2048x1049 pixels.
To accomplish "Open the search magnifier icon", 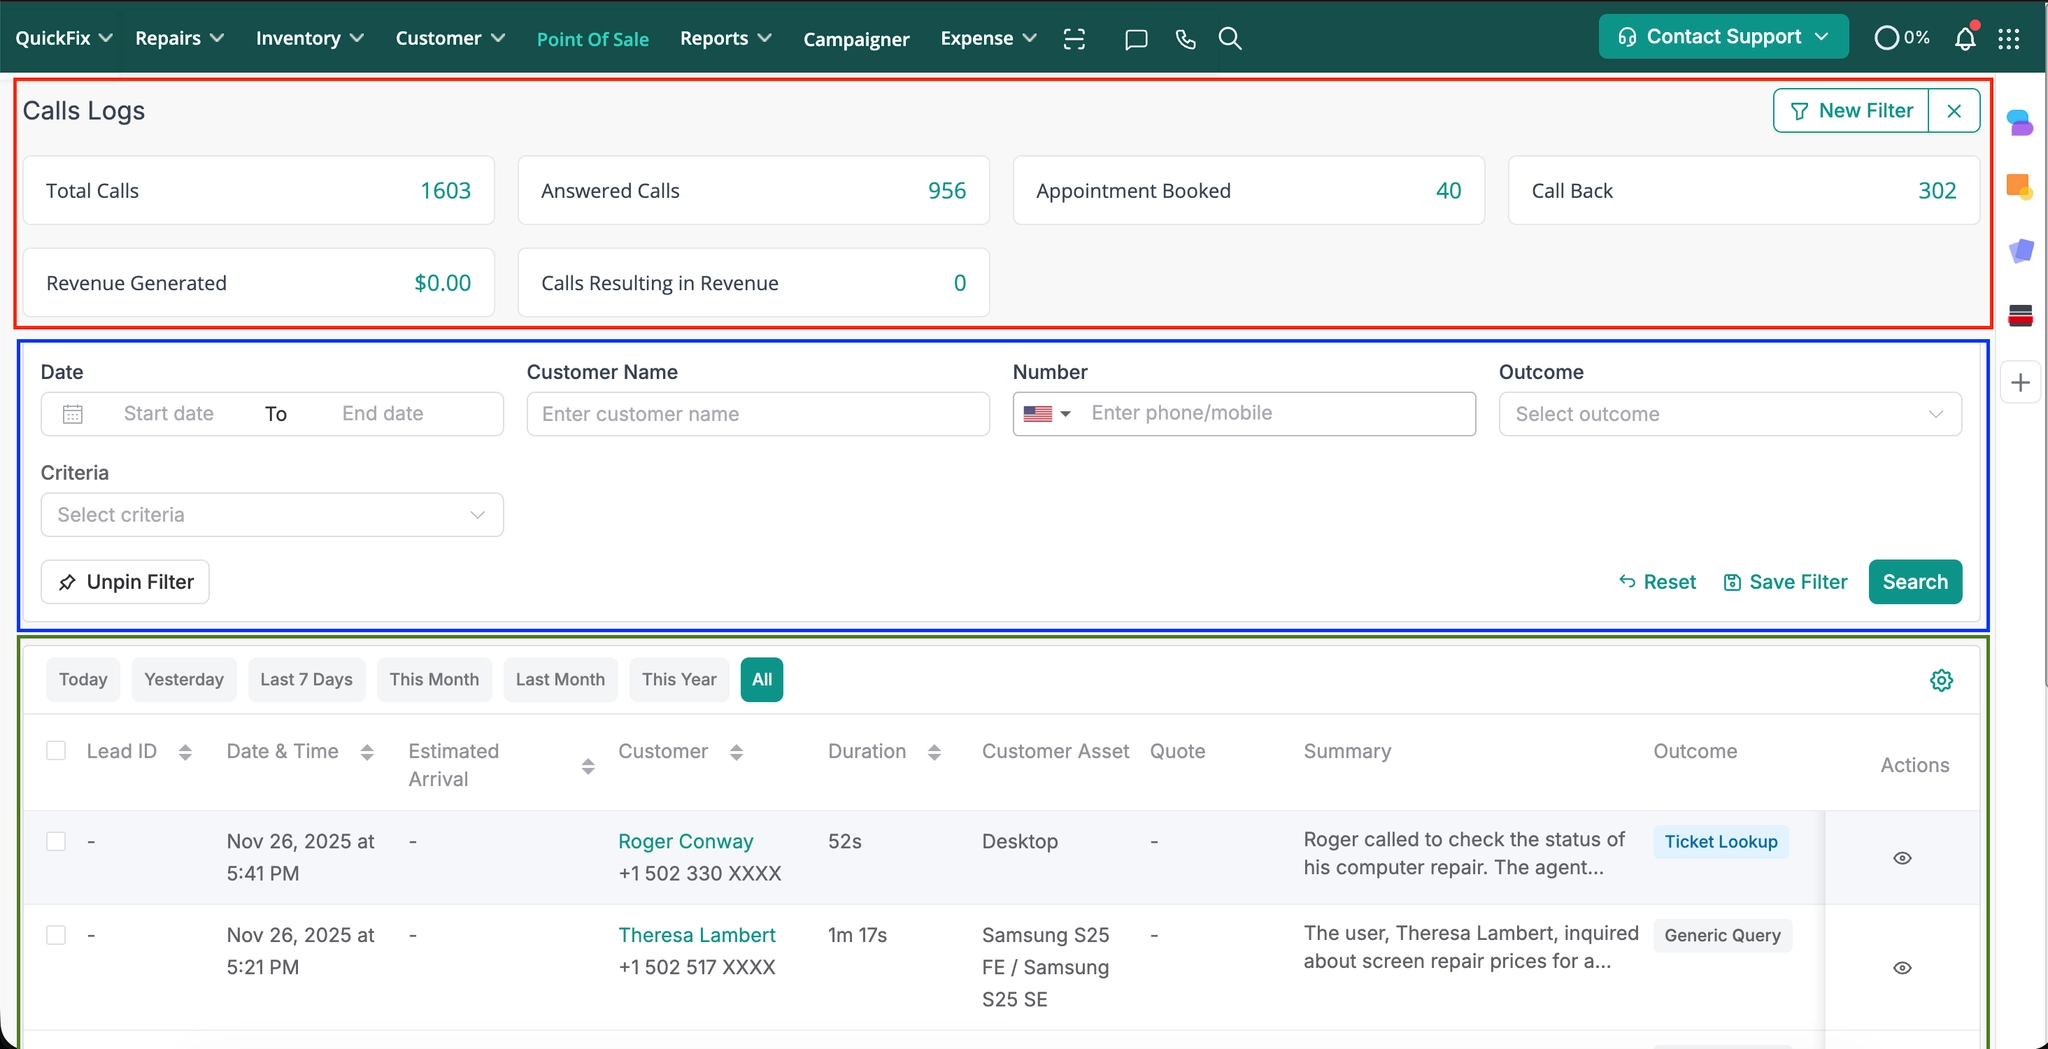I will 1230,39.
